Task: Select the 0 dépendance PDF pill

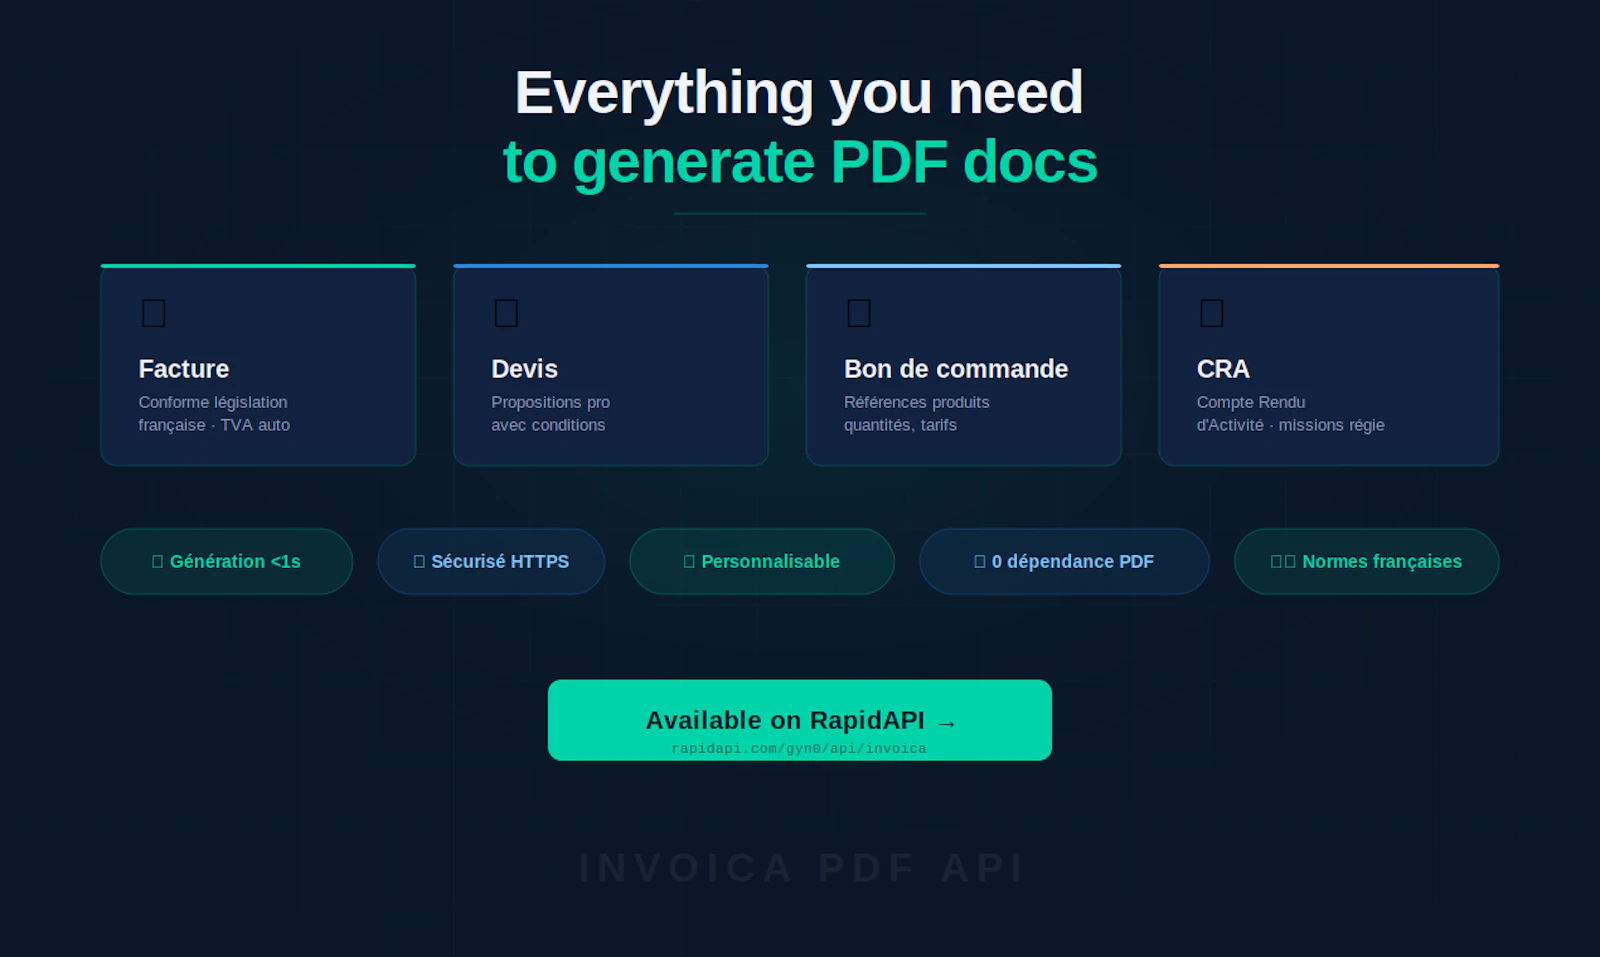Action: pos(1064,561)
